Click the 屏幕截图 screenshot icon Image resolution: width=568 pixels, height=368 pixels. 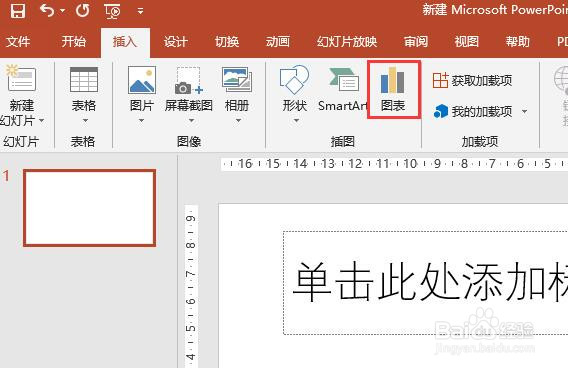point(188,80)
